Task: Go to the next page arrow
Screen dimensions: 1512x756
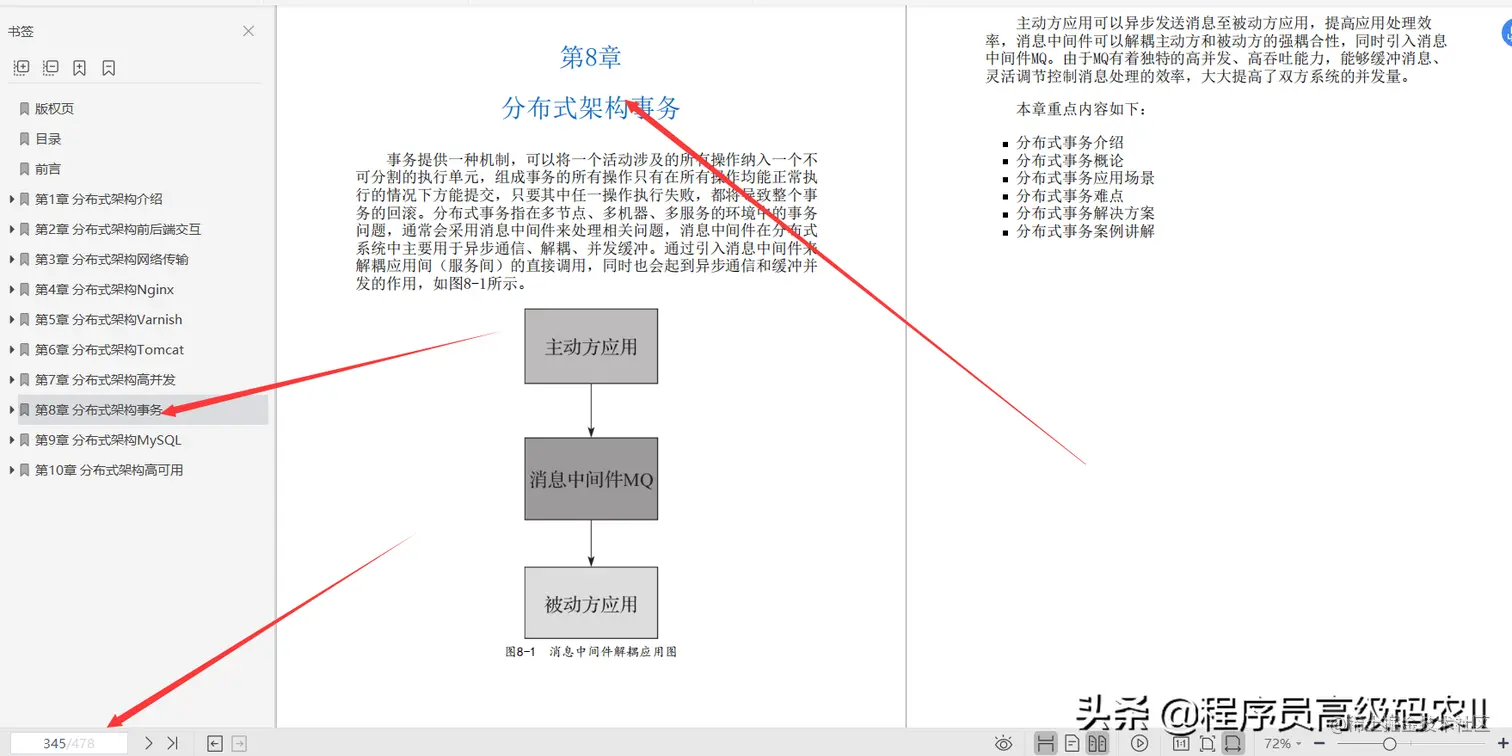Action: tap(148, 743)
